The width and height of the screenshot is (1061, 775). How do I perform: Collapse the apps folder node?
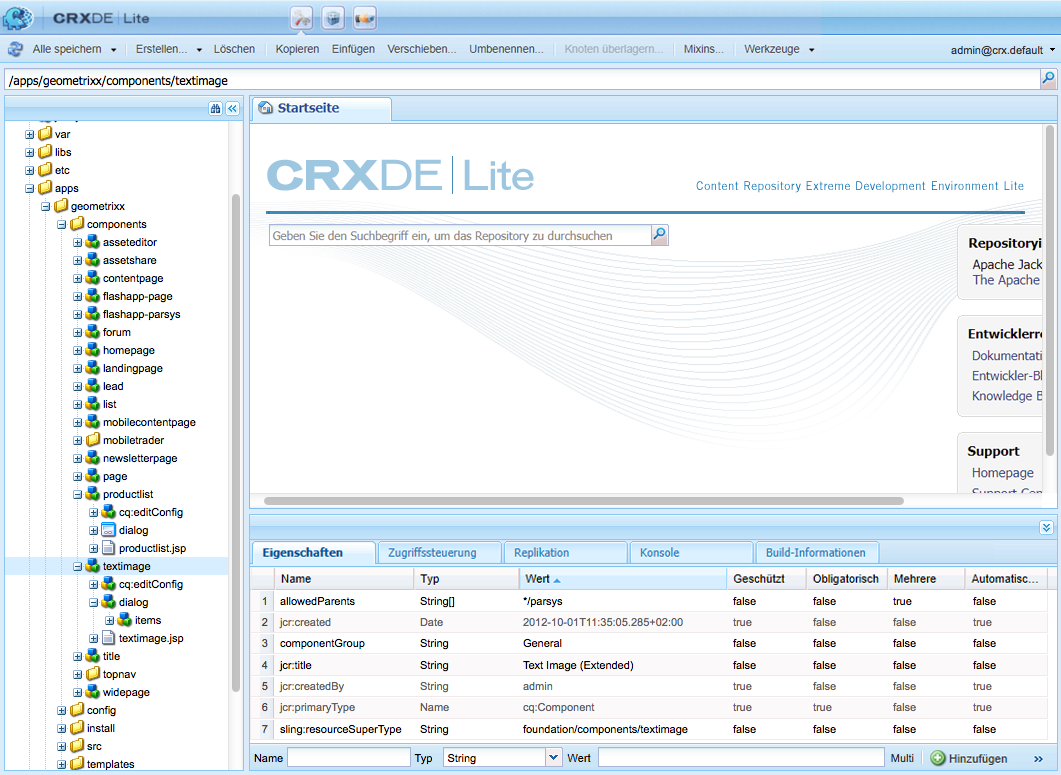(30, 188)
